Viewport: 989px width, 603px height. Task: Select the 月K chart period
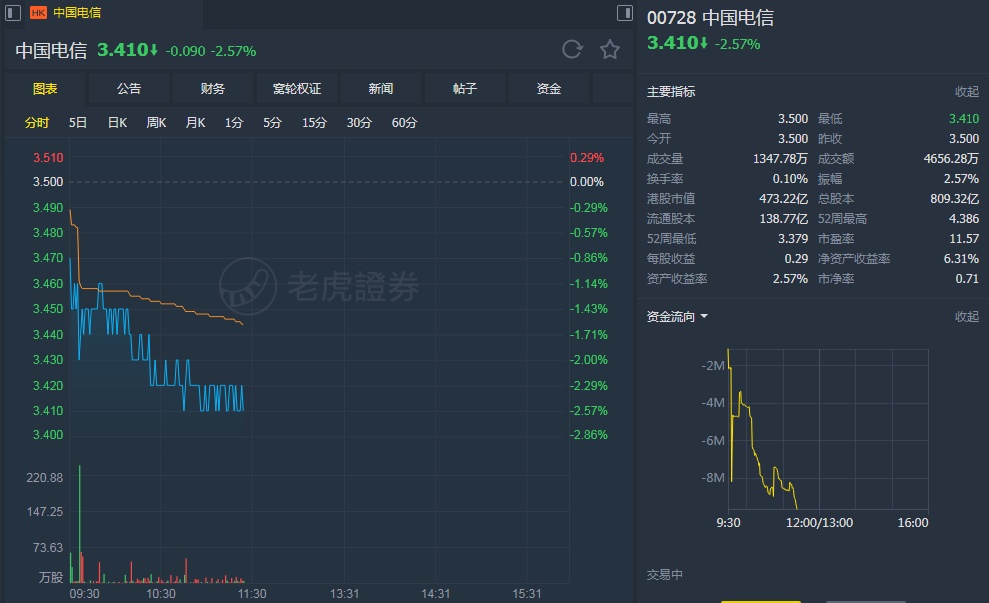click(196, 122)
